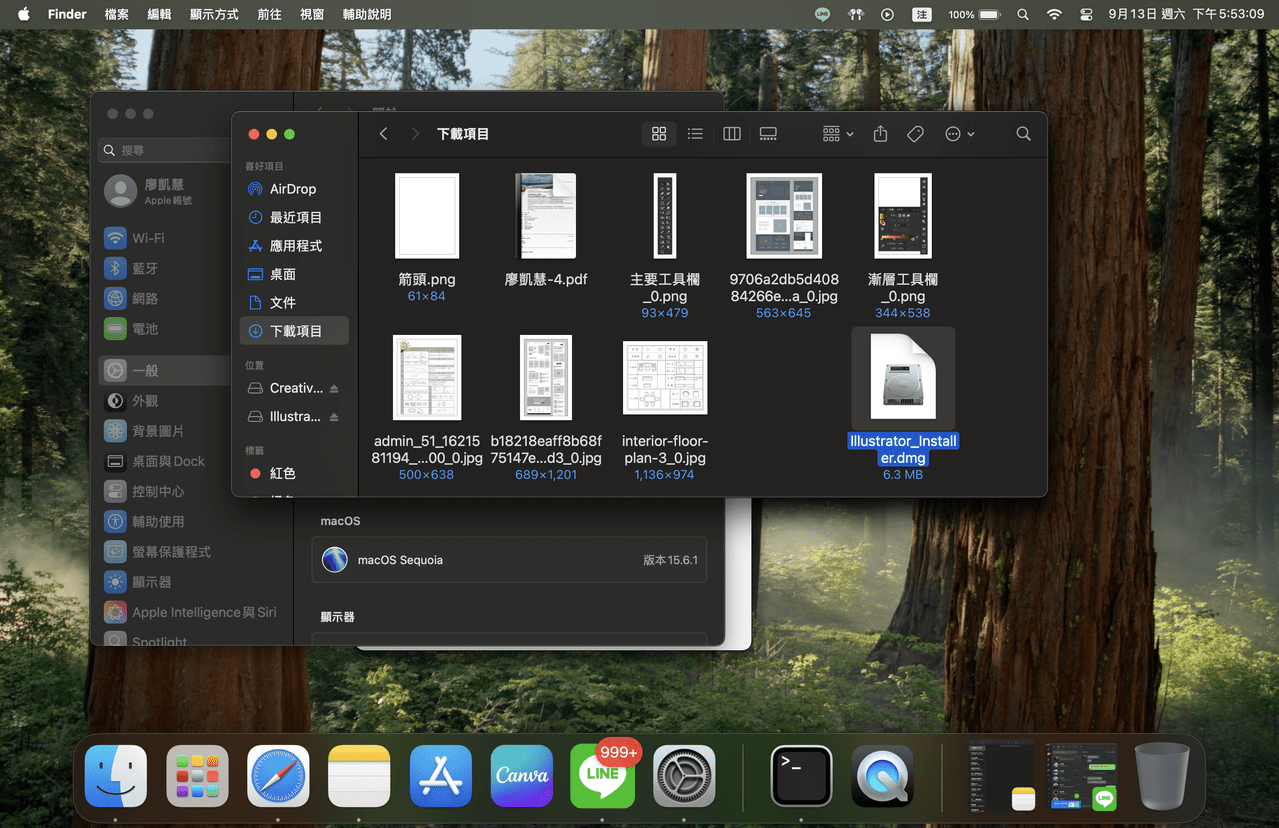The height and width of the screenshot is (828, 1279).
Task: Select AirDrop in the Finder sidebar
Action: (x=294, y=189)
